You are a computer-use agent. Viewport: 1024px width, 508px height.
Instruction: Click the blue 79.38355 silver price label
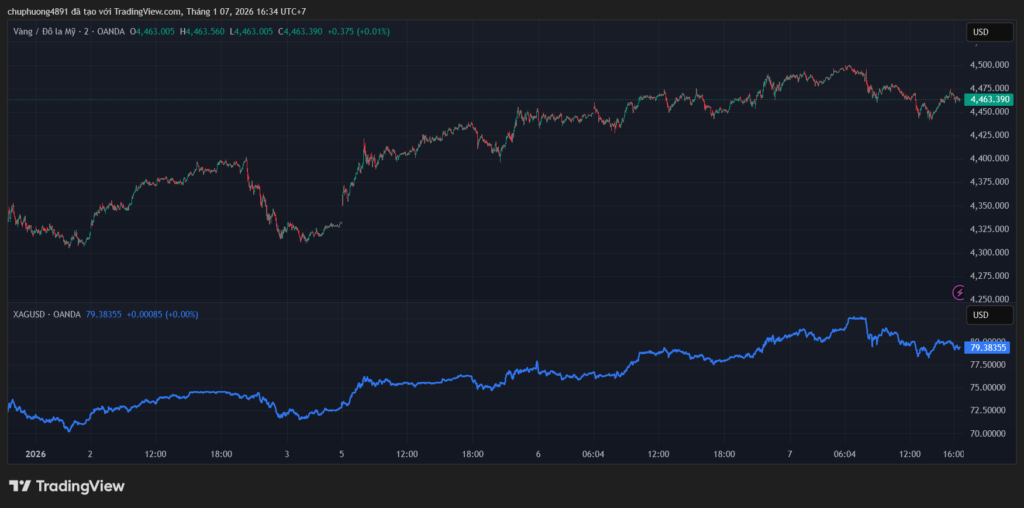[x=989, y=348]
